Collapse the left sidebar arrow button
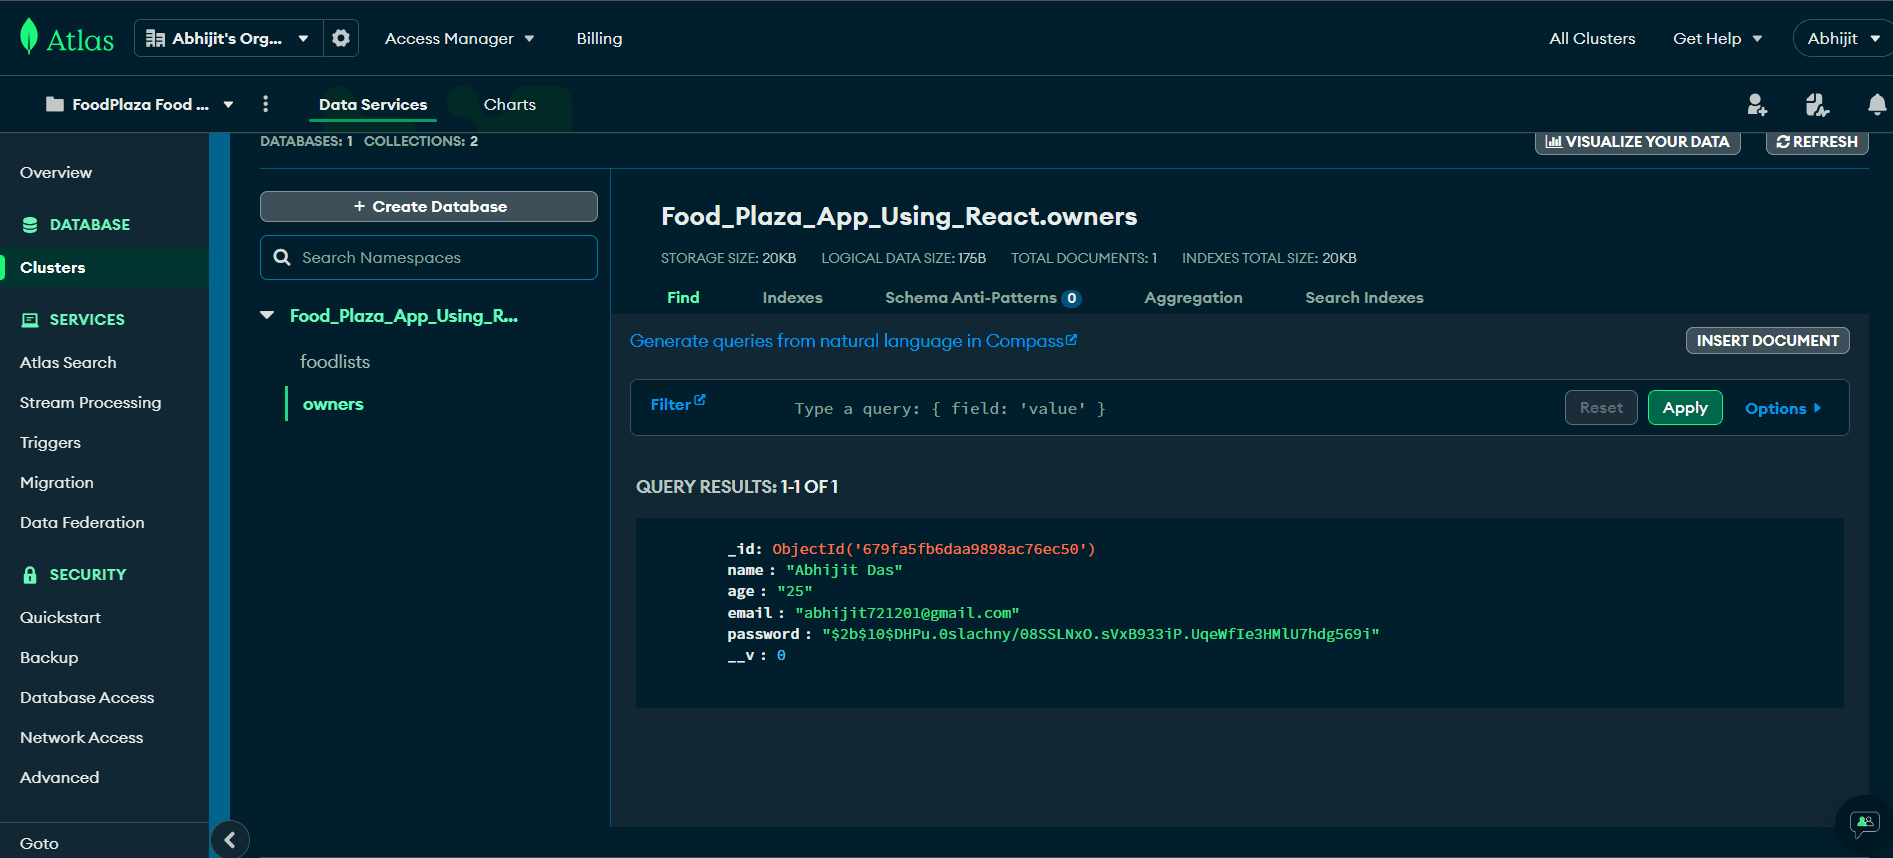Screen dimensions: 1893x858 pyautogui.click(x=230, y=840)
